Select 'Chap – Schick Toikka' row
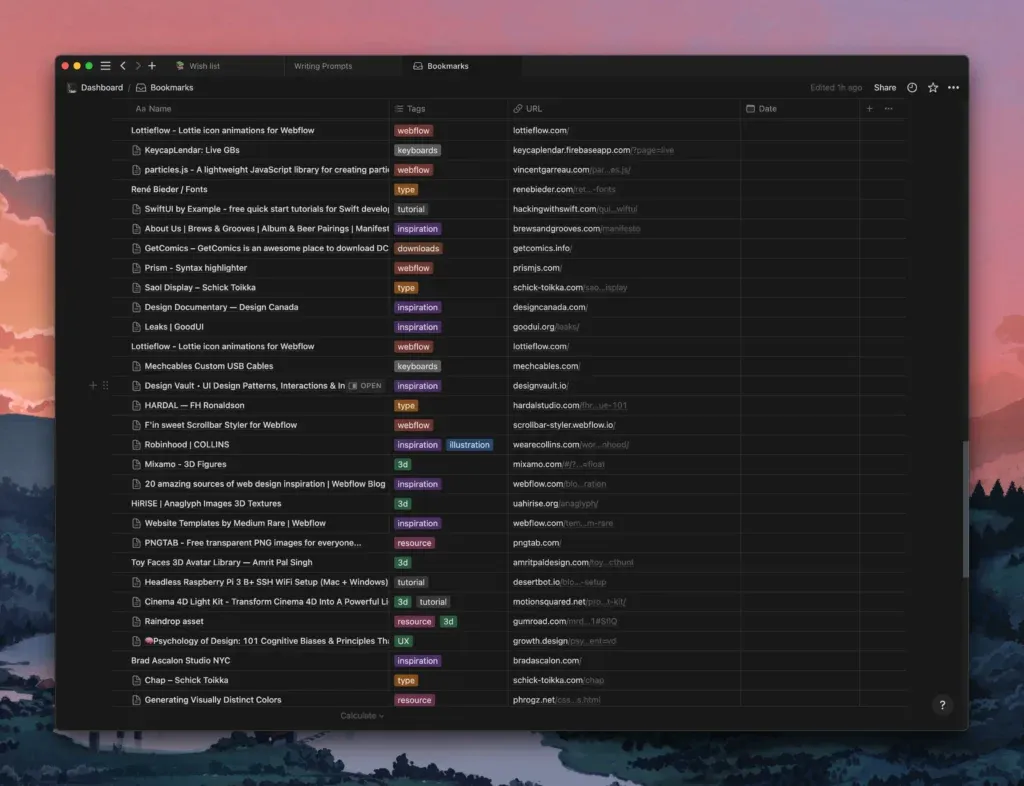This screenshot has height=786, width=1024. point(186,680)
